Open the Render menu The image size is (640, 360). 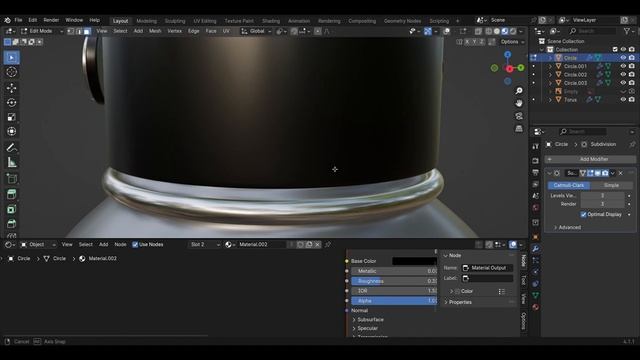tap(51, 20)
